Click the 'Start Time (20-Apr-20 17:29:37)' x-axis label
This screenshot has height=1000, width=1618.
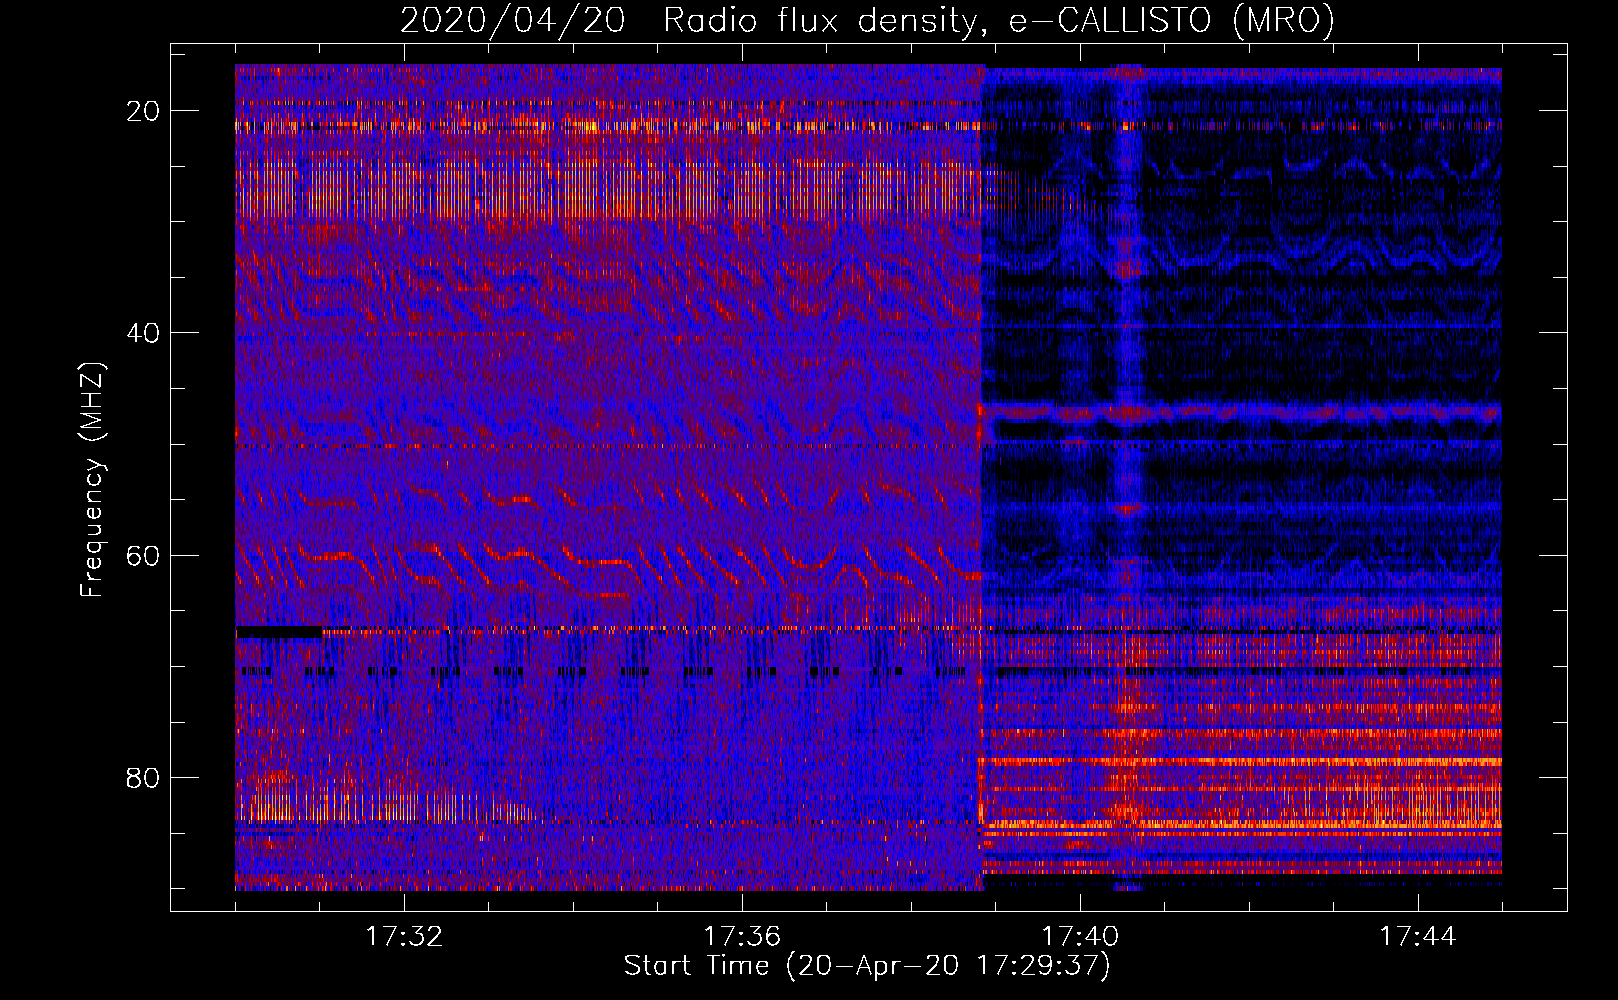(x=867, y=966)
